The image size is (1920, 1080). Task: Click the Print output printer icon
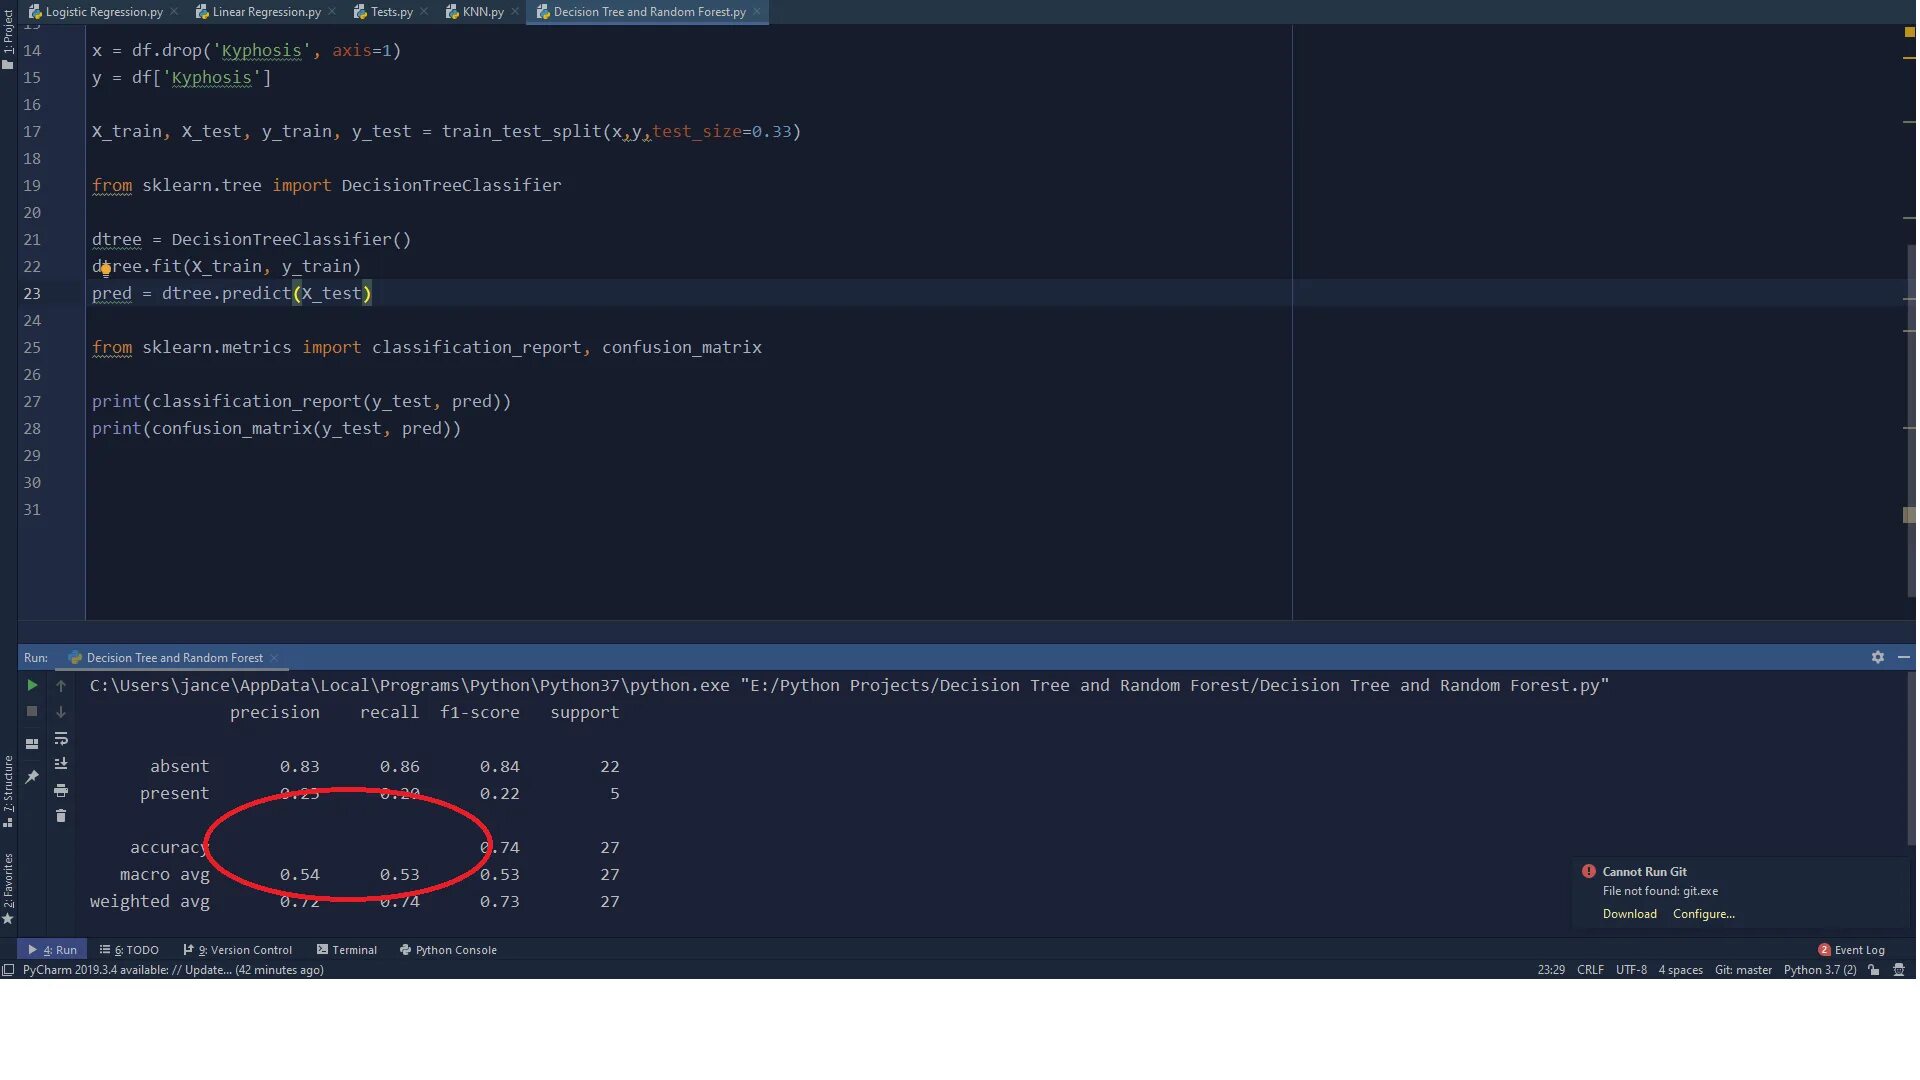61,790
